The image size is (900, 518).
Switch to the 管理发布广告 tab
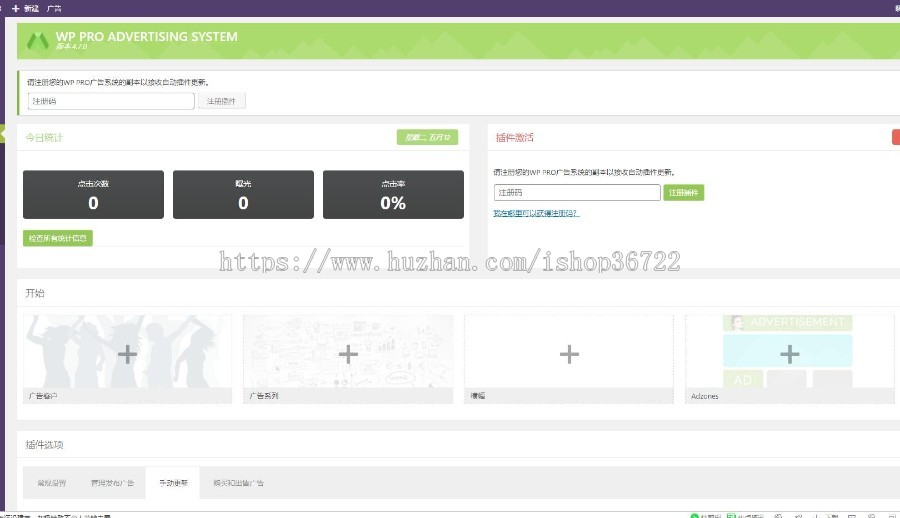point(112,483)
